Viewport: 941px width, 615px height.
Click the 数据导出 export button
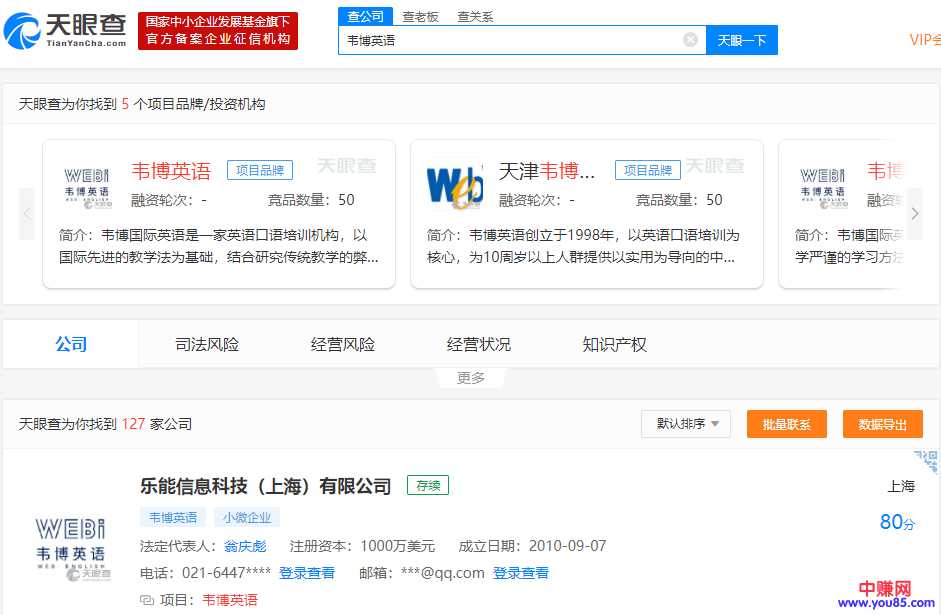click(882, 424)
